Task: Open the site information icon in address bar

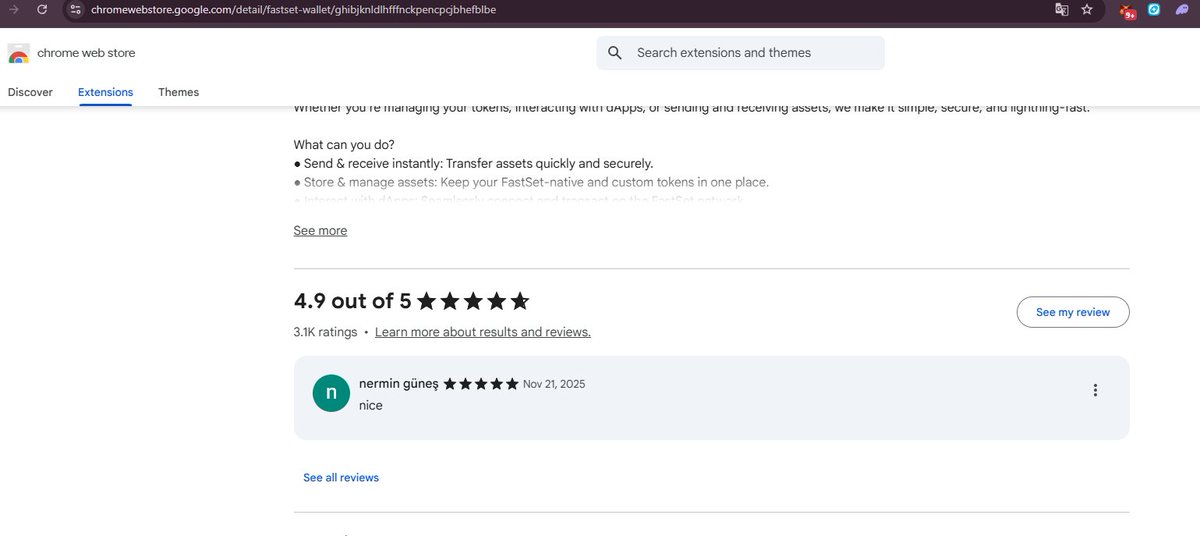Action: [76, 10]
